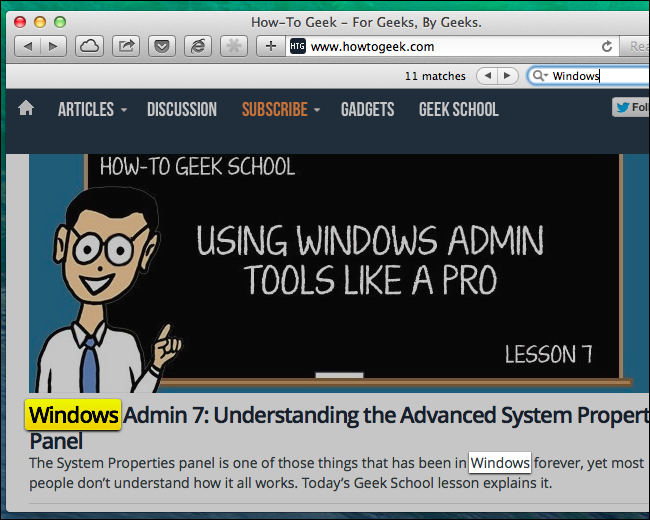Viewport: 650px width, 520px height.
Task: Click the HTG favicon in the address bar
Action: (x=298, y=46)
